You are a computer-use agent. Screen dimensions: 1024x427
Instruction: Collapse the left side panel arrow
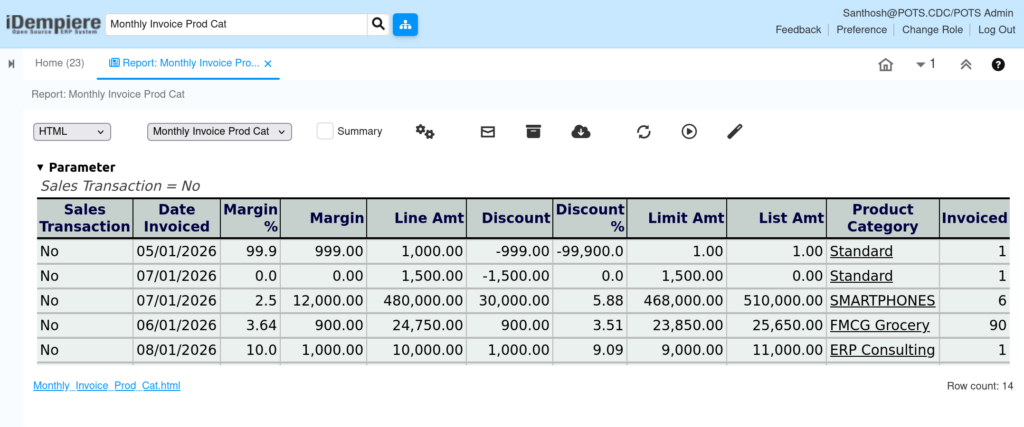click(11, 63)
